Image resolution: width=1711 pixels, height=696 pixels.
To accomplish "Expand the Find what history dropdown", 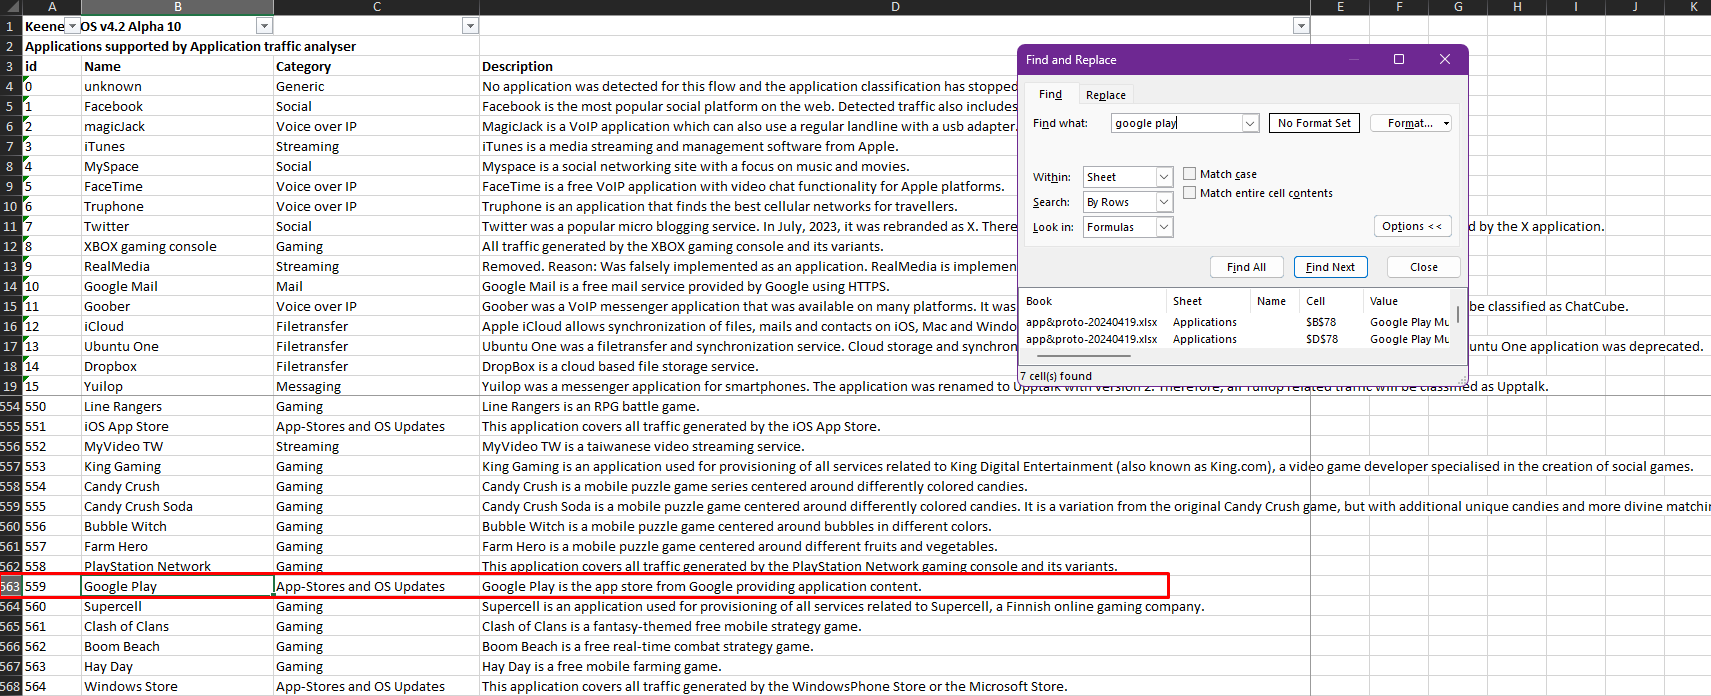I will 1250,123.
